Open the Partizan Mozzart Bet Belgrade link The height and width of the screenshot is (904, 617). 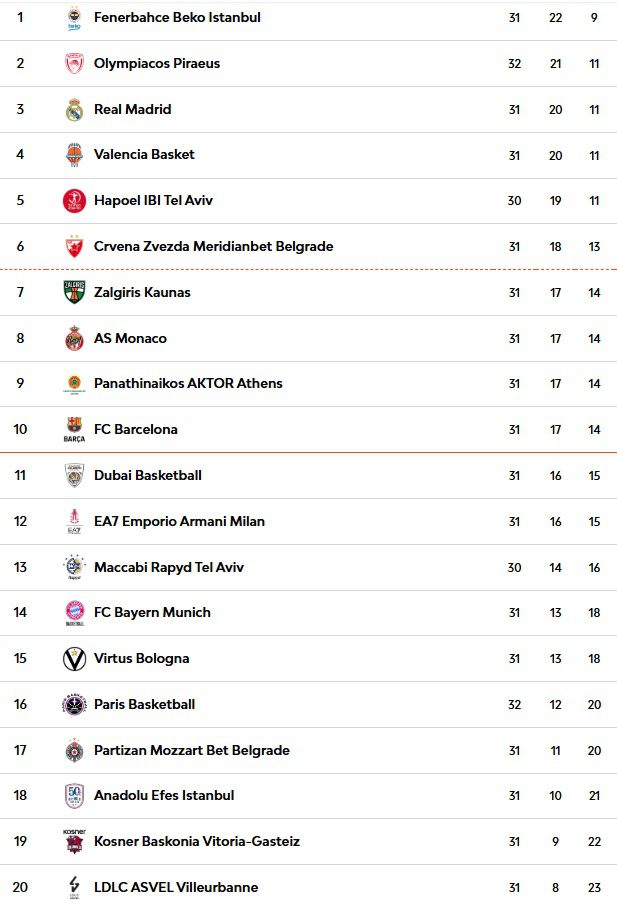click(191, 751)
